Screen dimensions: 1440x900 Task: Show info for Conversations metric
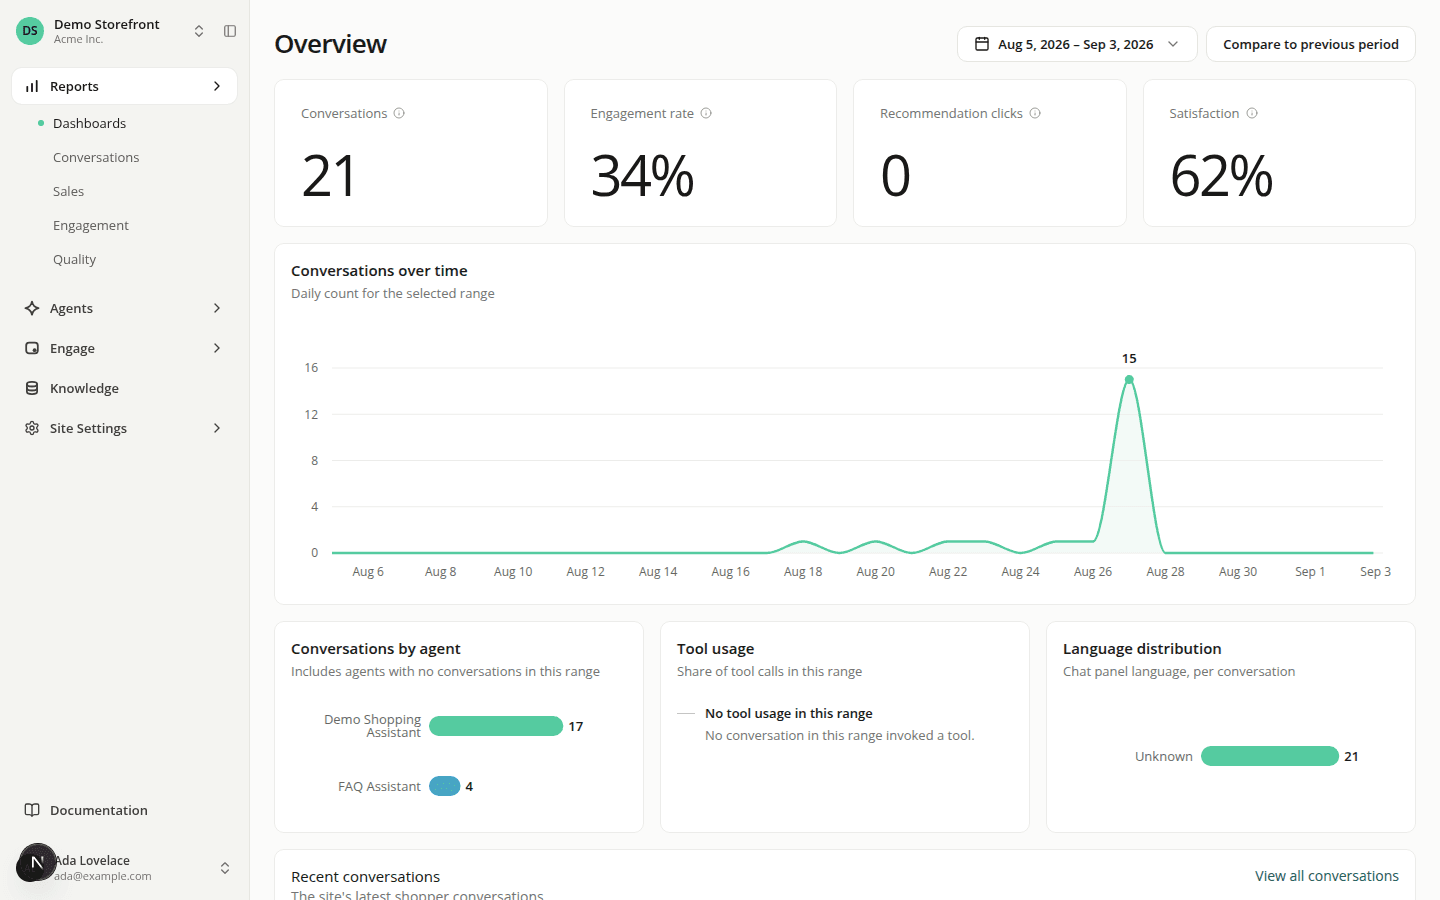coord(399,113)
